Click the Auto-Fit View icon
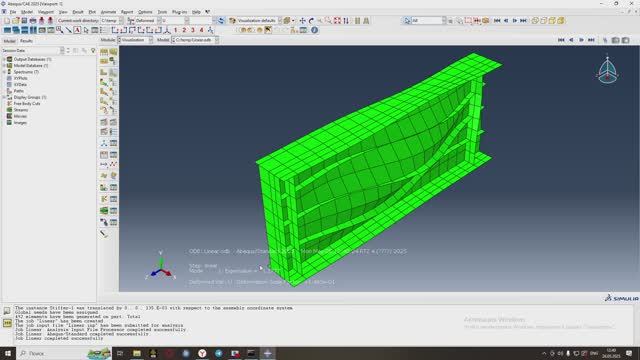640x360 pixels. (x=337, y=20)
